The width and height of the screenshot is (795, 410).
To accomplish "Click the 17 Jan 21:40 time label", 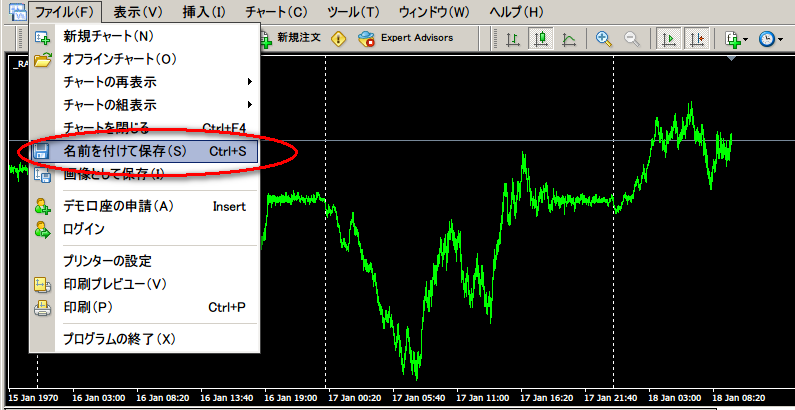I will click(611, 397).
